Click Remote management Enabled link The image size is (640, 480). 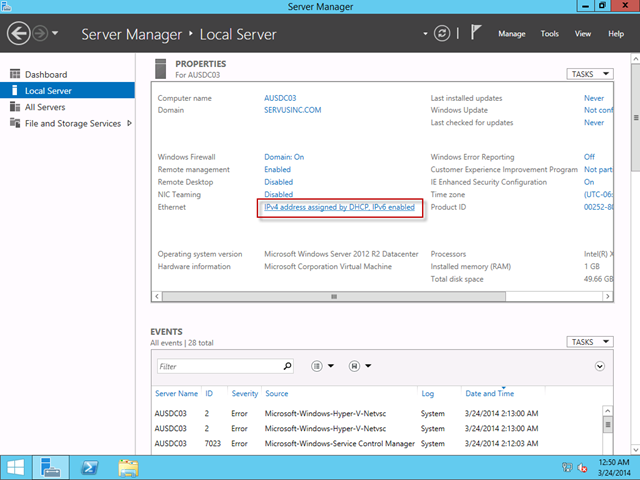pos(278,169)
